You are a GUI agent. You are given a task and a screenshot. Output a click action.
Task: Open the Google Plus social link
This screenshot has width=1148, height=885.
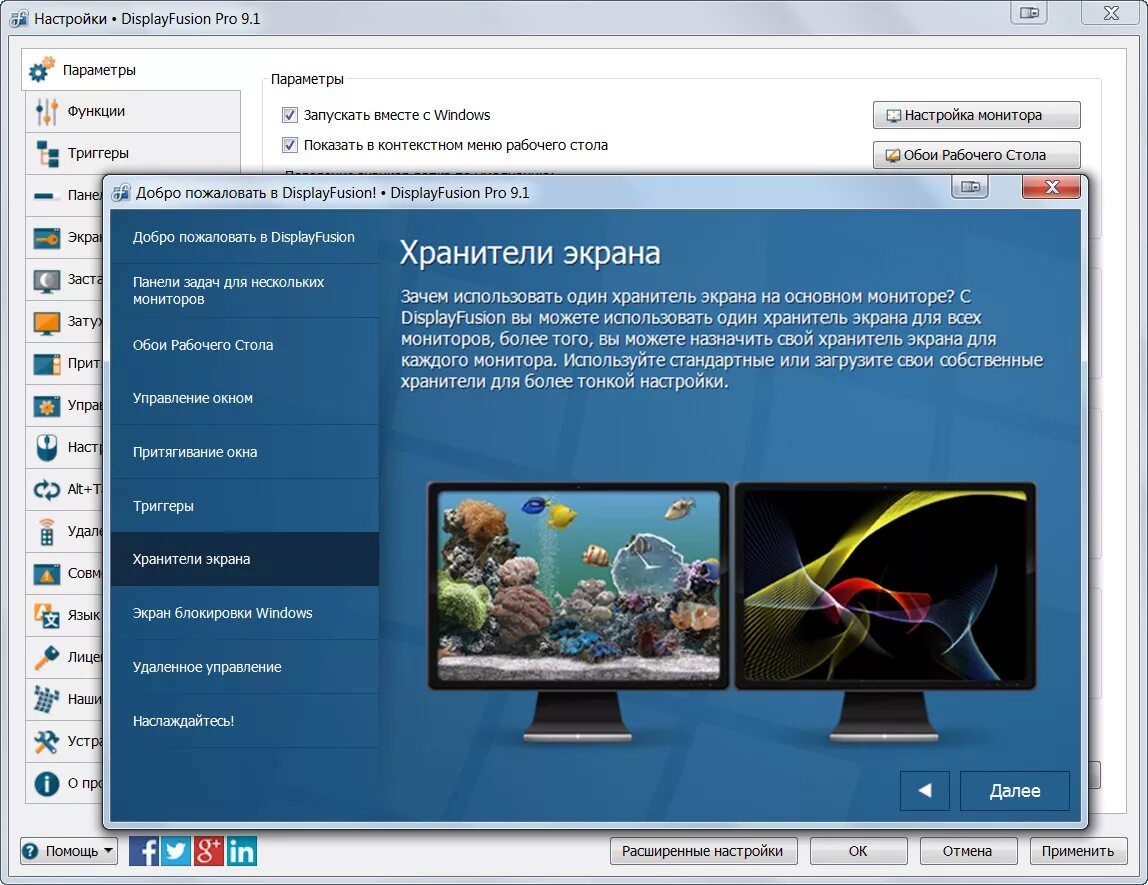pyautogui.click(x=209, y=851)
